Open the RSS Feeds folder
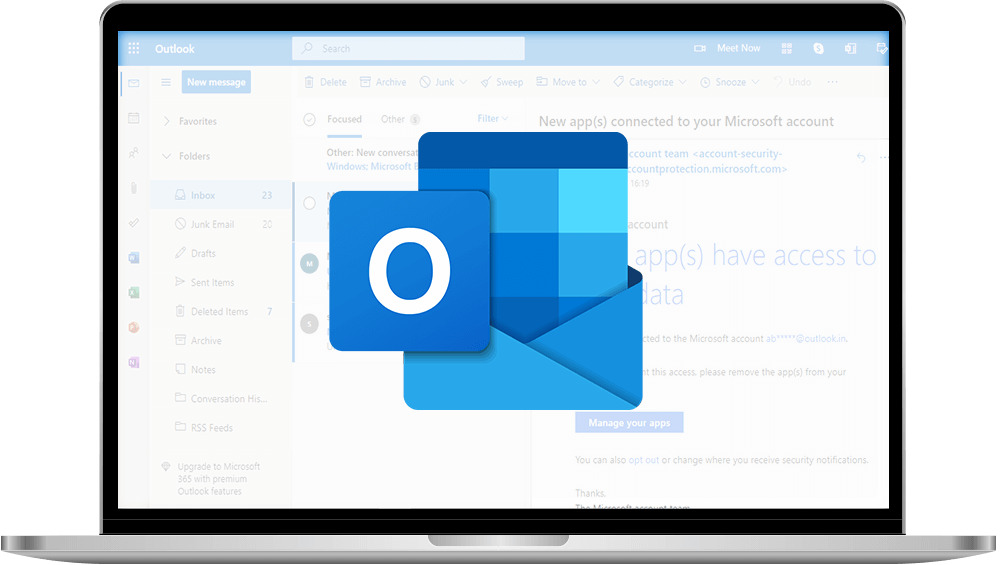This screenshot has width=1000, height=565. click(221, 428)
